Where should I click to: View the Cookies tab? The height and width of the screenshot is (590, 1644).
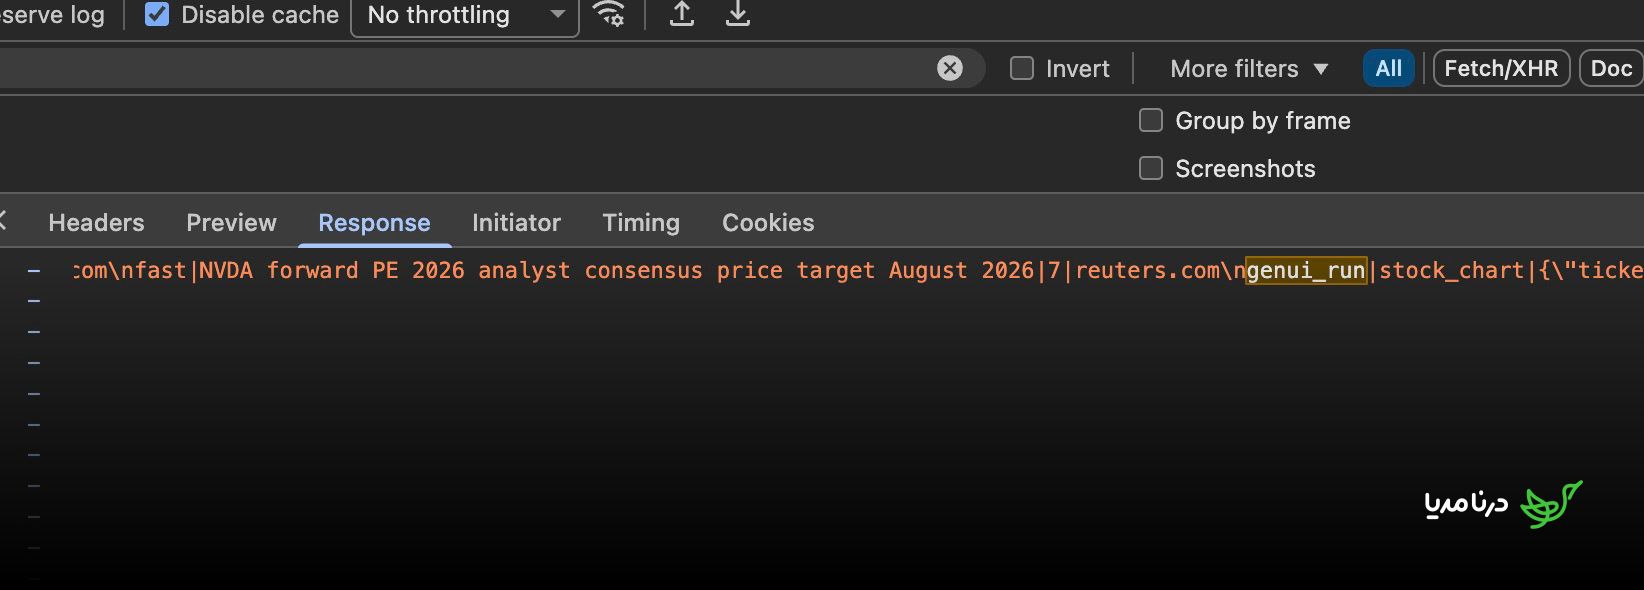point(768,222)
